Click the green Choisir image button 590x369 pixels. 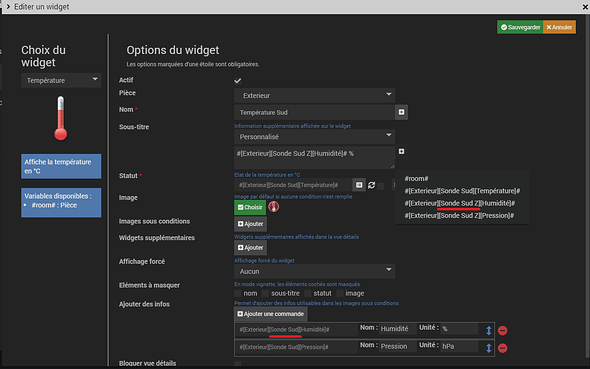pos(250,207)
